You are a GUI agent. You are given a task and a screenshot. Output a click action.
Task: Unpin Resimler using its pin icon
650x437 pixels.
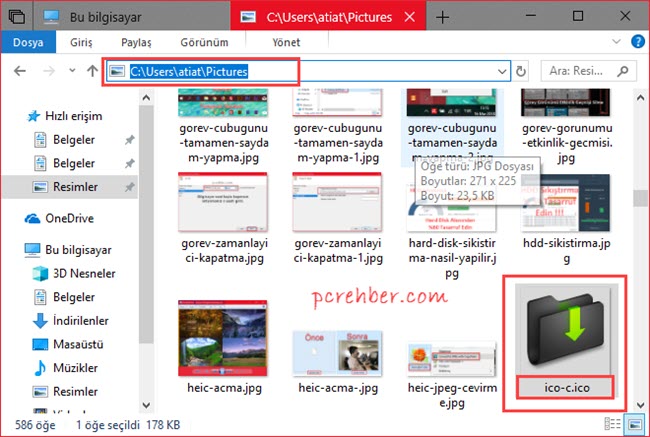[x=130, y=187]
